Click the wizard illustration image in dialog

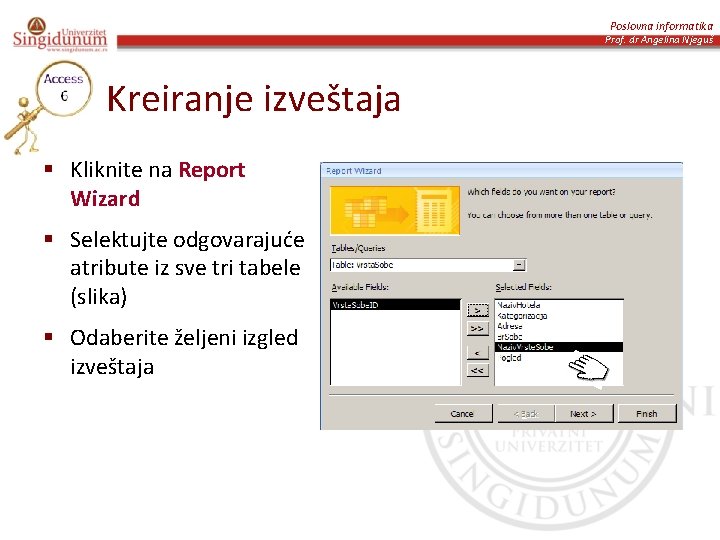click(x=395, y=211)
